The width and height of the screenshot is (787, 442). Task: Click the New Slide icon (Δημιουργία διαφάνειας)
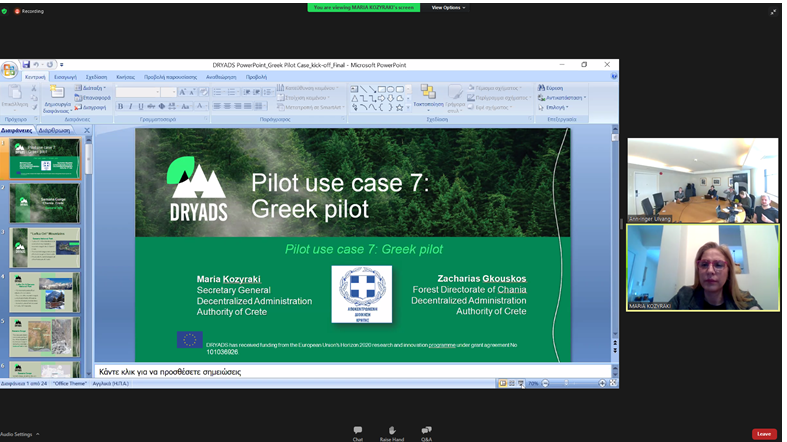pos(57,92)
